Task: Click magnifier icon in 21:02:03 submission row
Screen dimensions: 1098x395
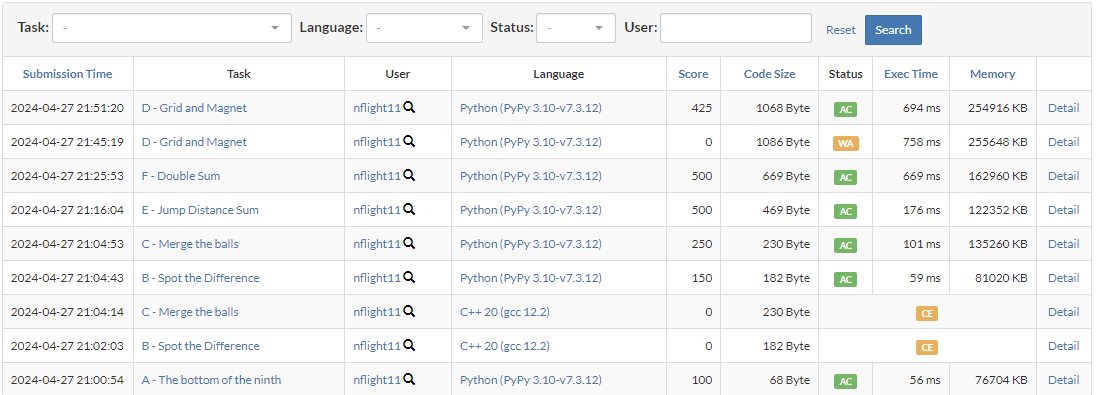Action: [409, 345]
